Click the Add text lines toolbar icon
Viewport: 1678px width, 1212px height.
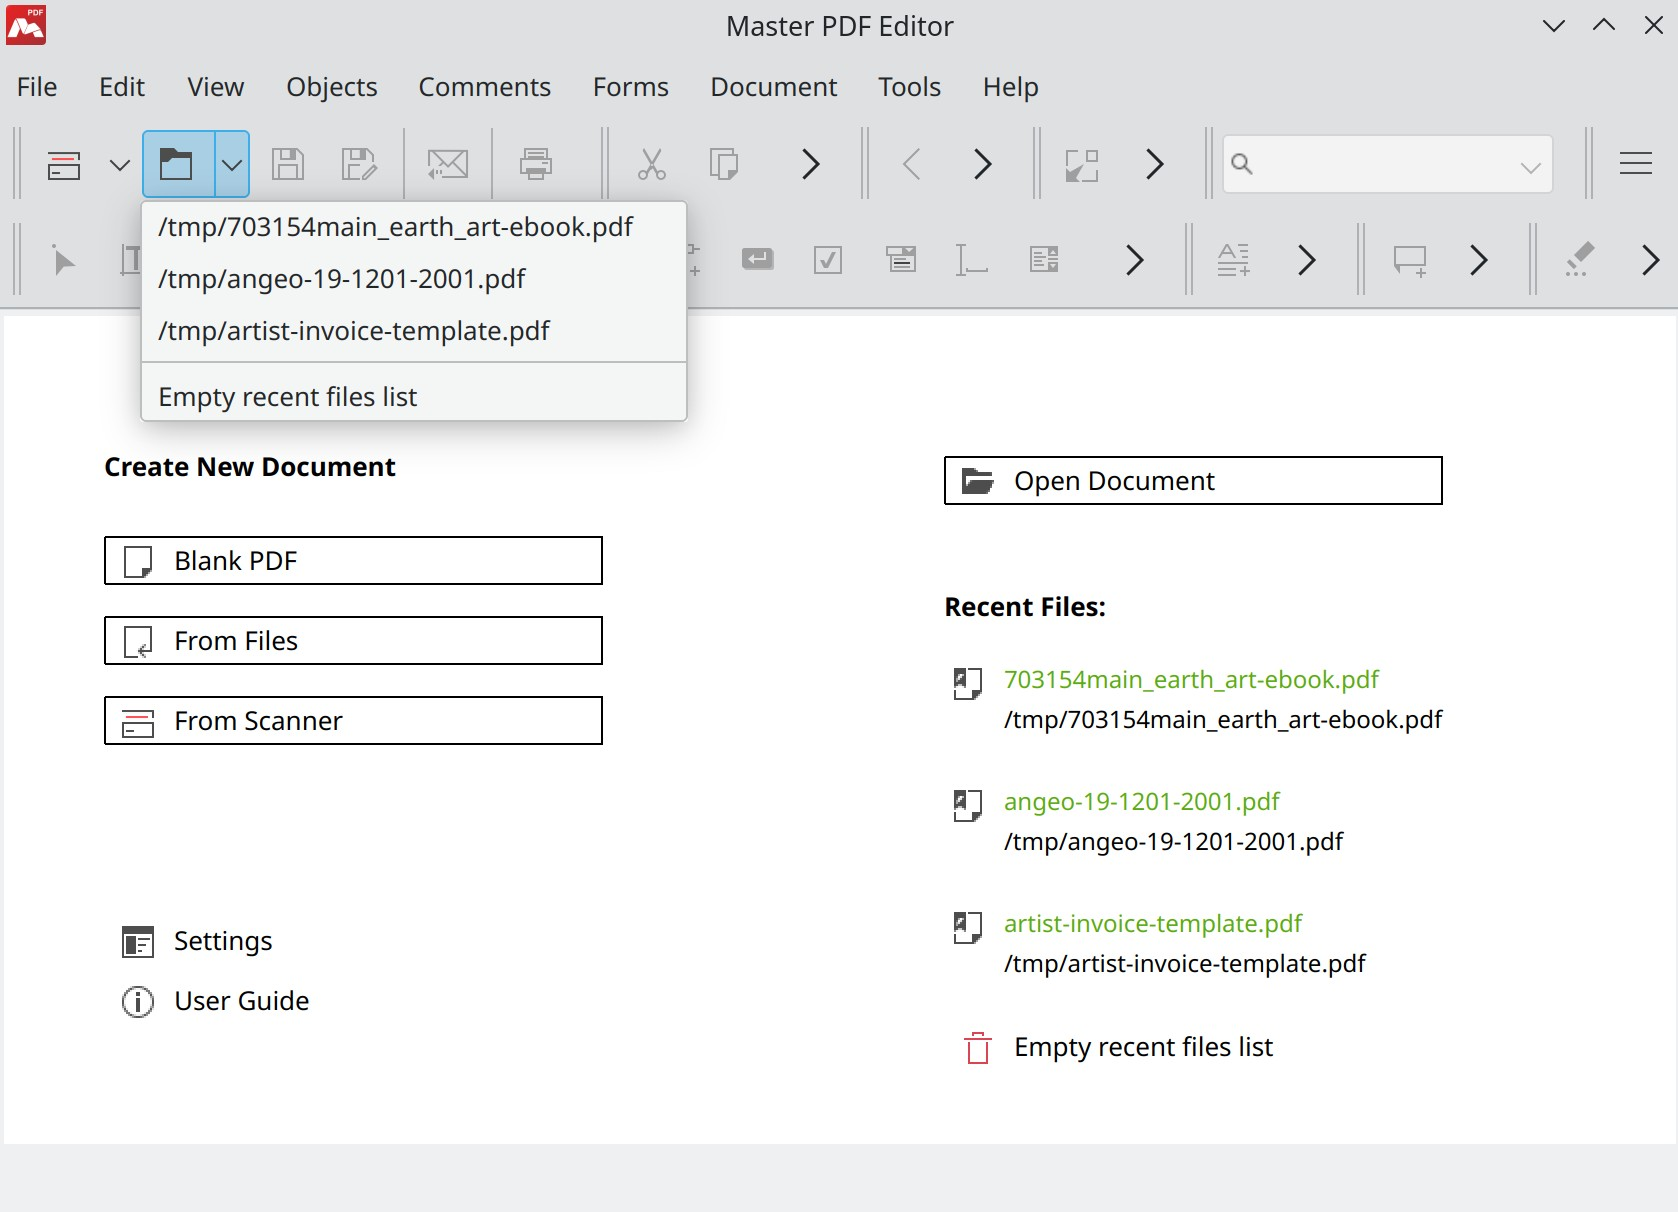pos(1234,260)
